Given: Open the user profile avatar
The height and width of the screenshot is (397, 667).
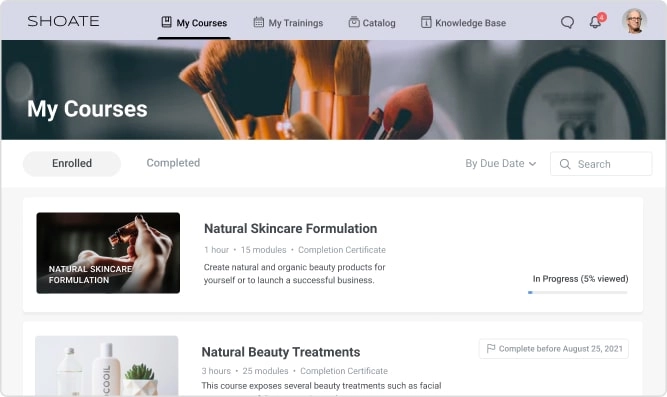Looking at the screenshot, I should 634,21.
